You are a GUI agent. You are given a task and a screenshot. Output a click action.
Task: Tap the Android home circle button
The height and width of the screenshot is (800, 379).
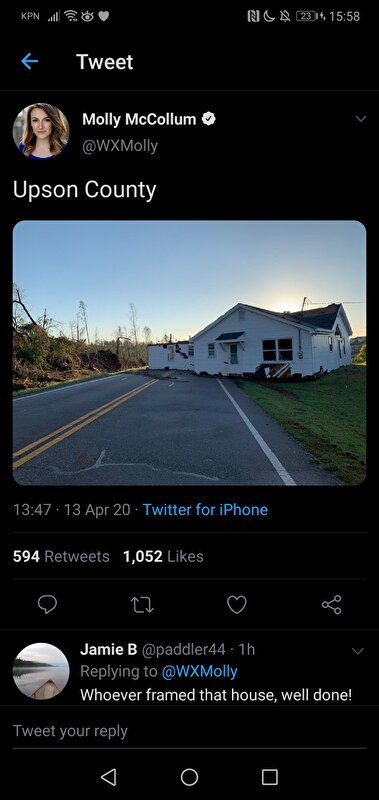pos(189,777)
